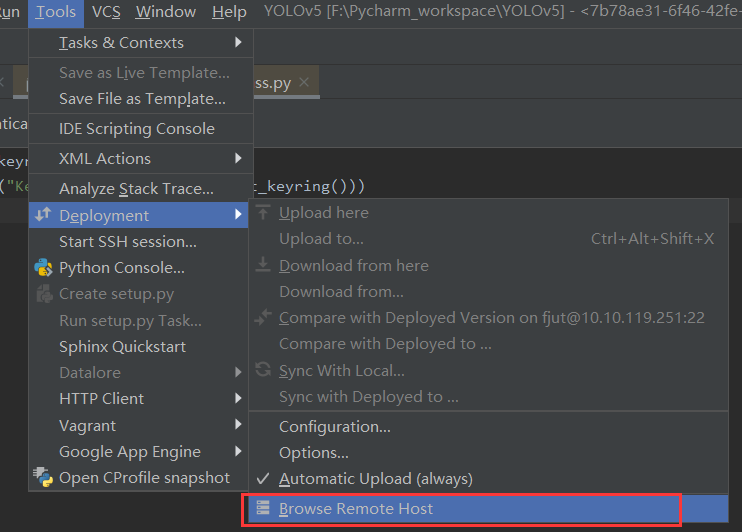742x532 pixels.
Task: Click the Create setup.py icon
Action: click(x=44, y=294)
